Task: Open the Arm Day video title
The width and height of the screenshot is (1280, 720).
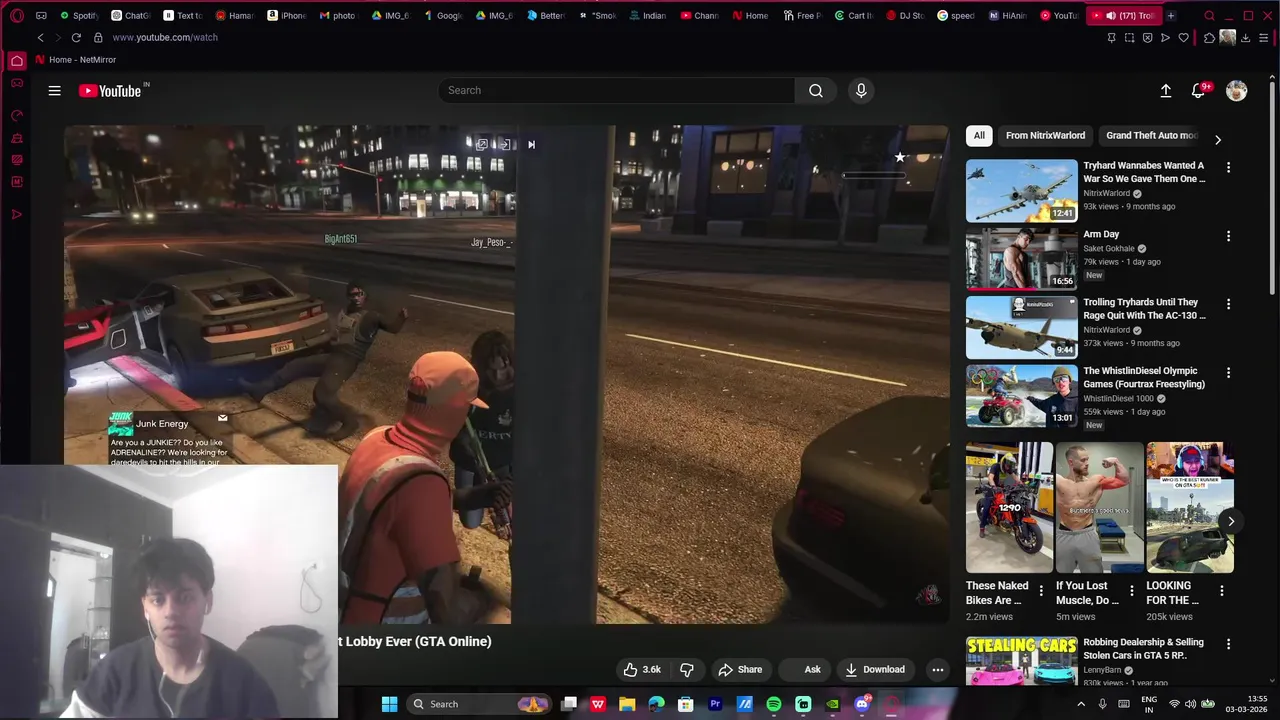Action: point(1101,234)
